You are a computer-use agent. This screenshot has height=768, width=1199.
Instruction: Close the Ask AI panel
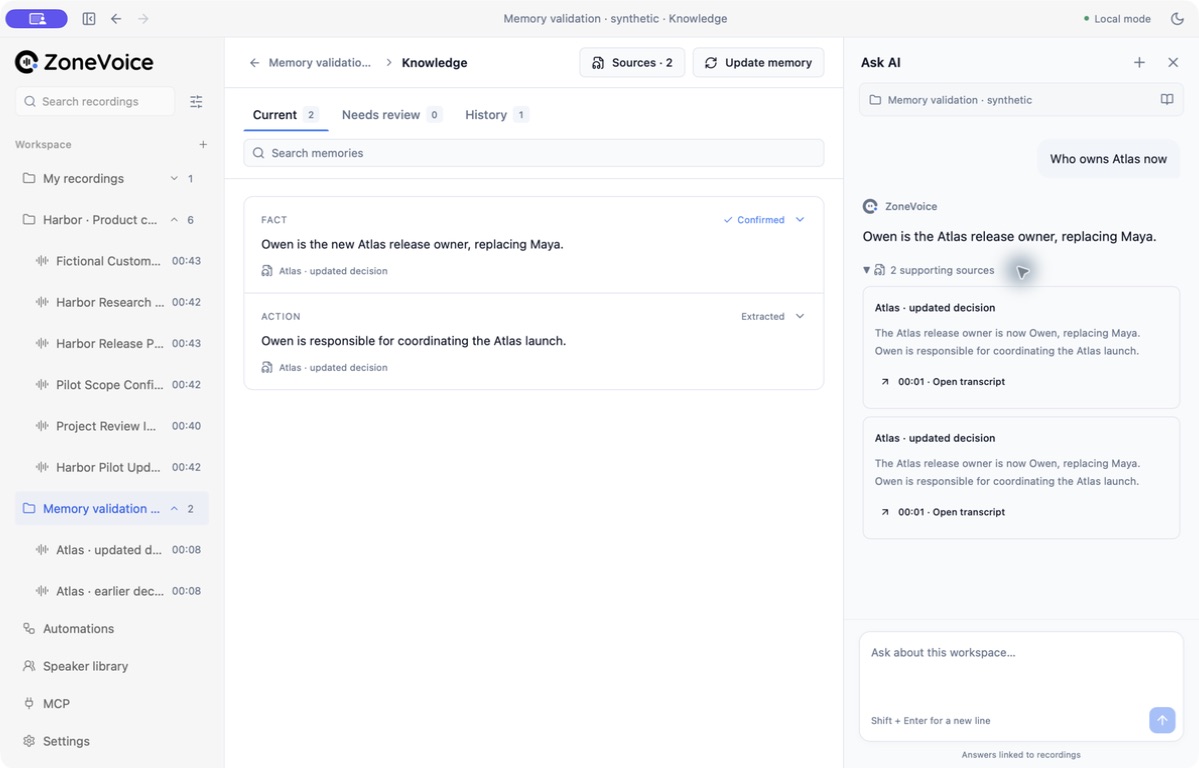point(1173,63)
